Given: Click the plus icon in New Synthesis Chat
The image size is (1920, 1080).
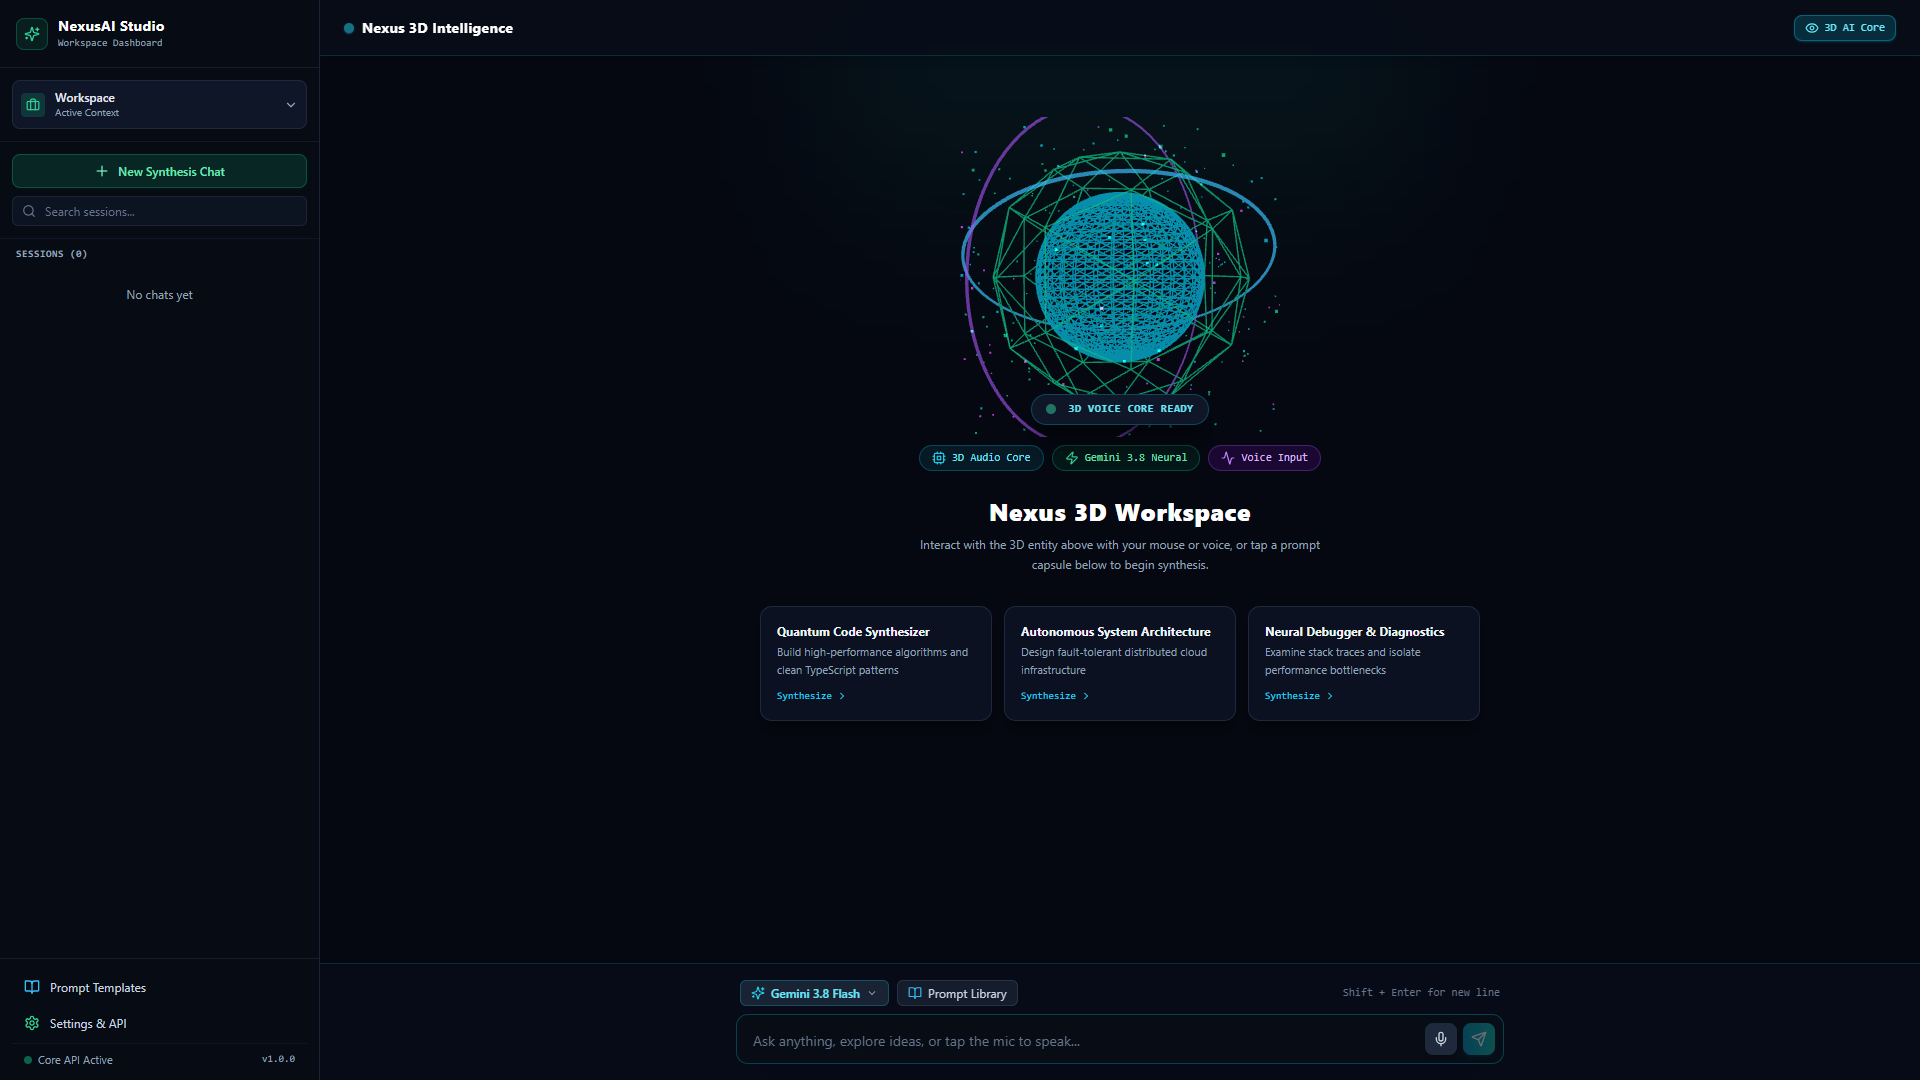Looking at the screenshot, I should point(102,171).
